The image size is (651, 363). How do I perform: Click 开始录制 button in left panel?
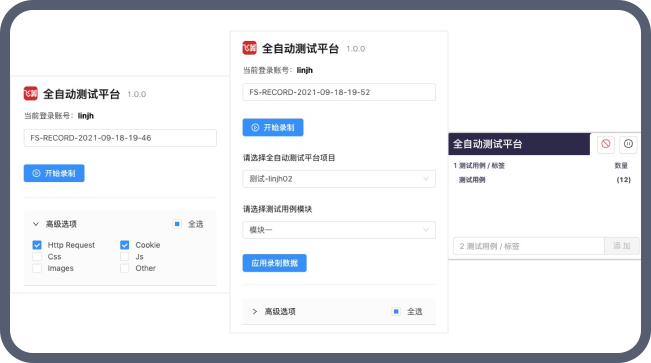[54, 173]
